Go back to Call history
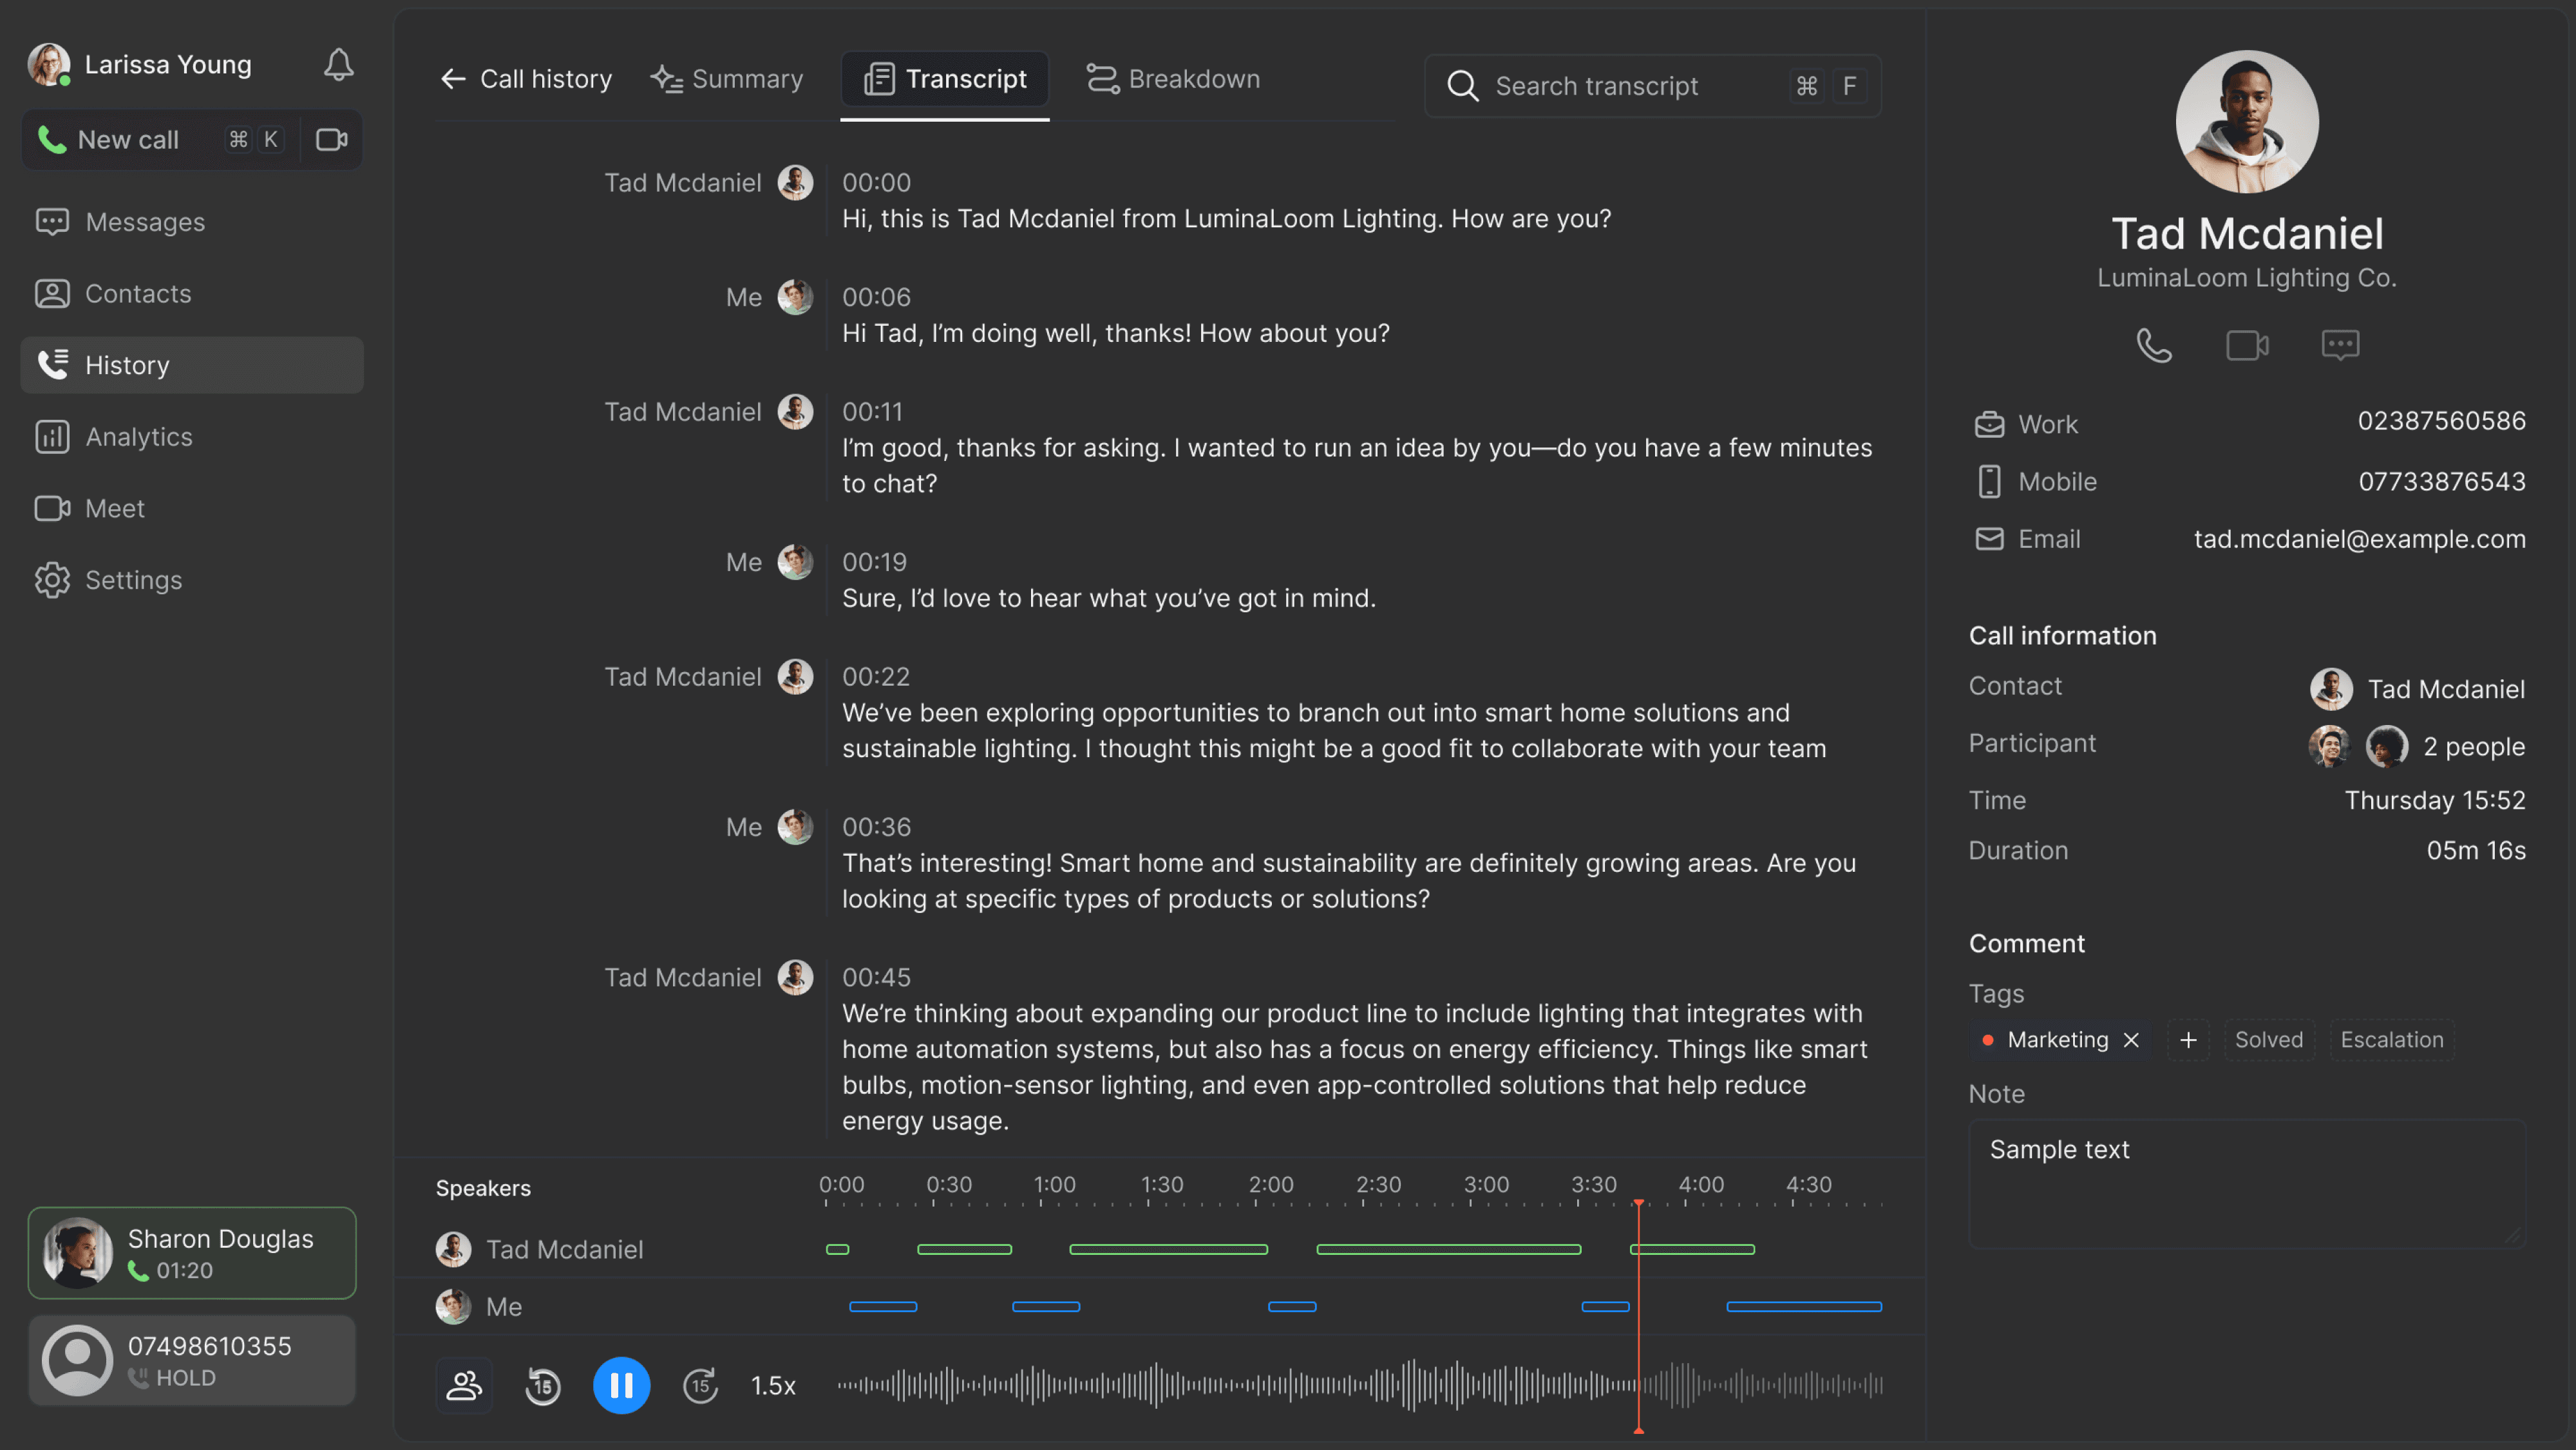This screenshot has width=2576, height=1450. point(526,79)
